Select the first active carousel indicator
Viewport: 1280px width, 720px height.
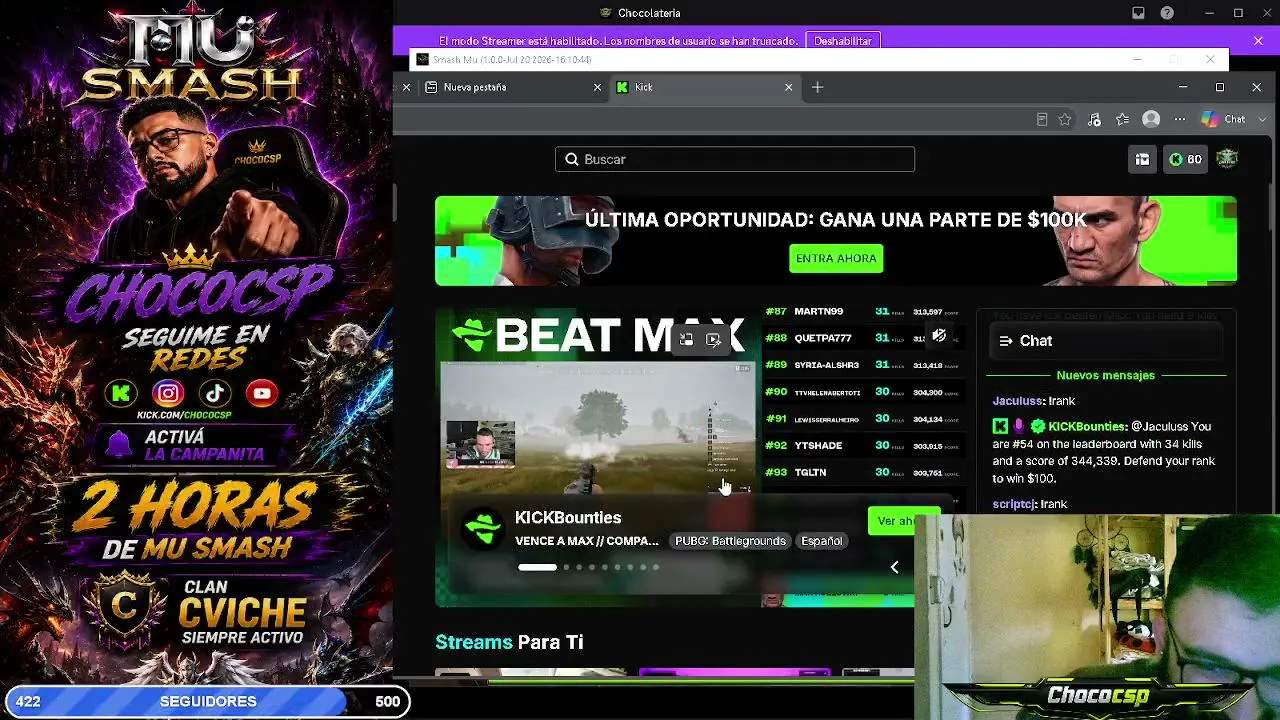pos(537,567)
